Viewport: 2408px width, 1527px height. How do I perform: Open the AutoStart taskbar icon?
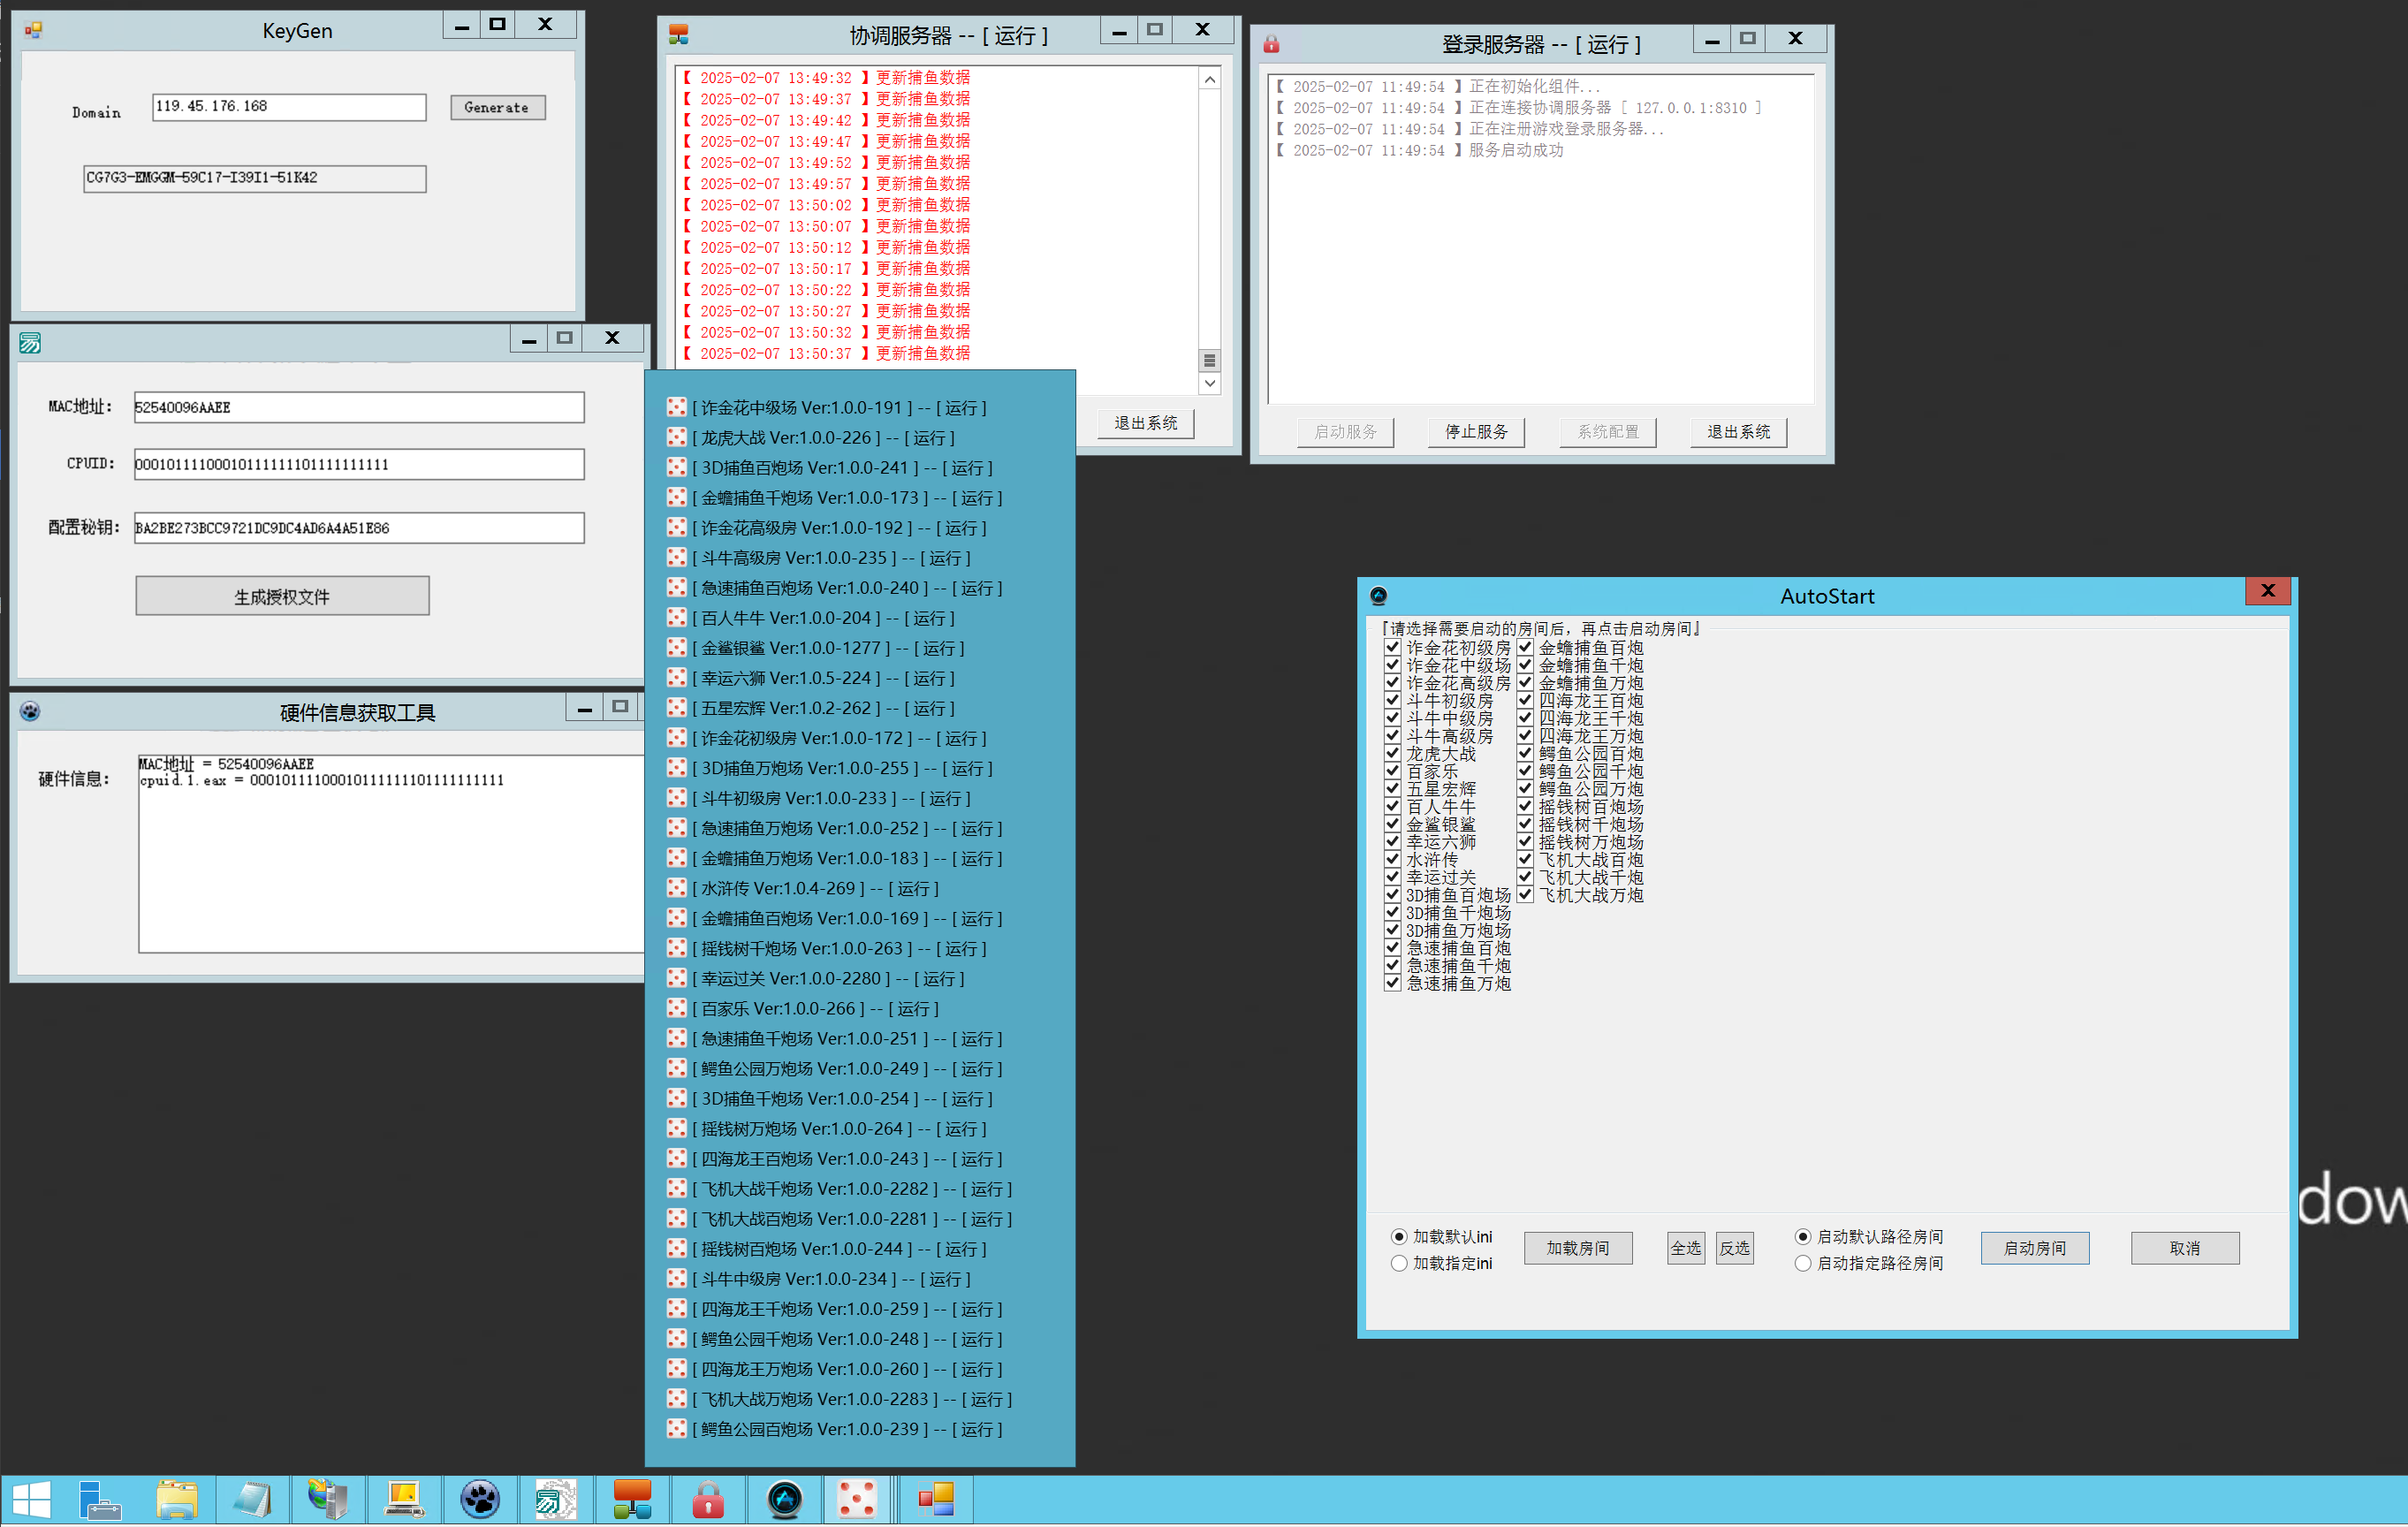784,1500
